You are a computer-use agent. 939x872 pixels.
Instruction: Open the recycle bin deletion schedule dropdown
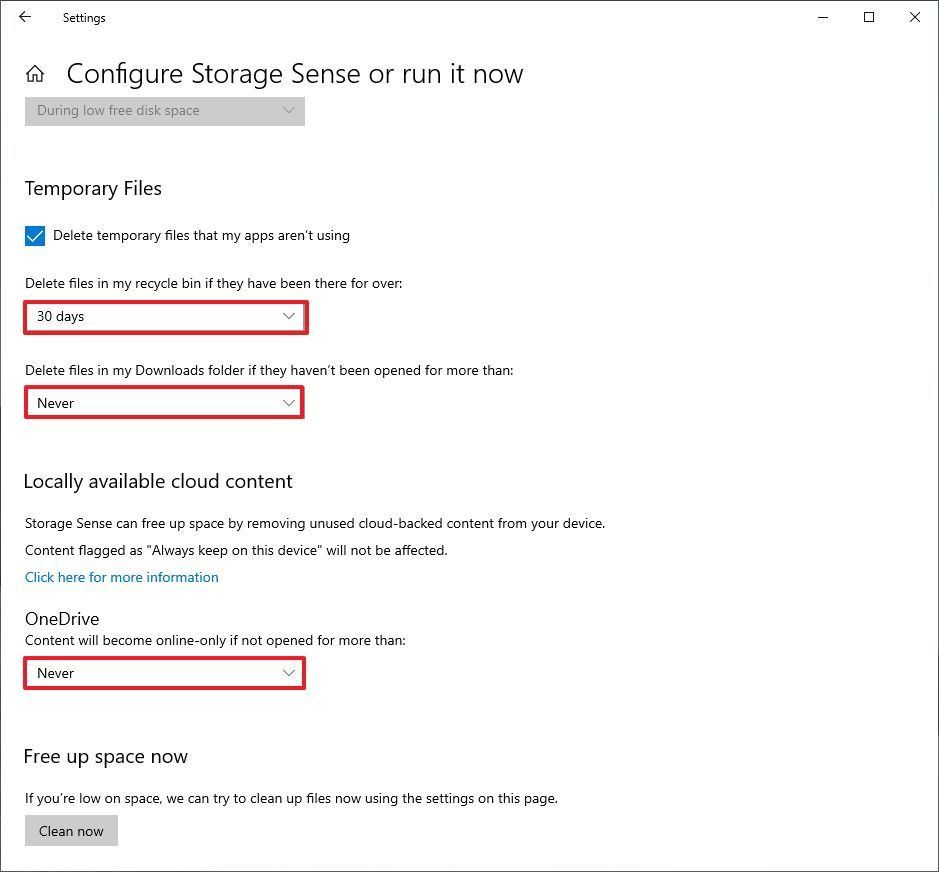(165, 316)
